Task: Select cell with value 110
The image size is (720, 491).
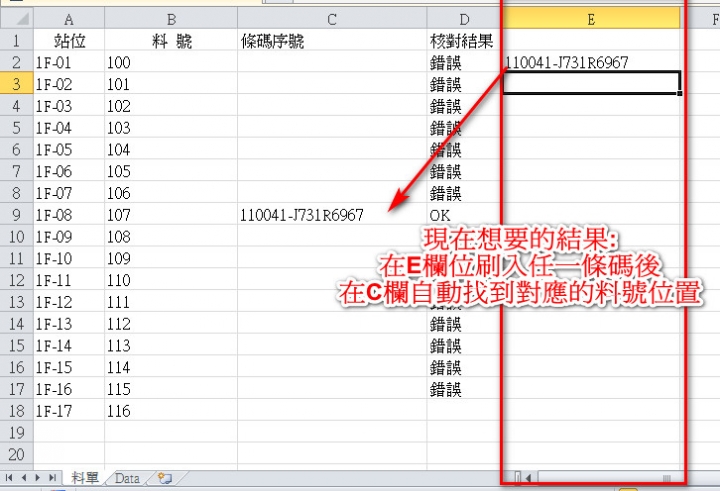Action: tap(171, 280)
